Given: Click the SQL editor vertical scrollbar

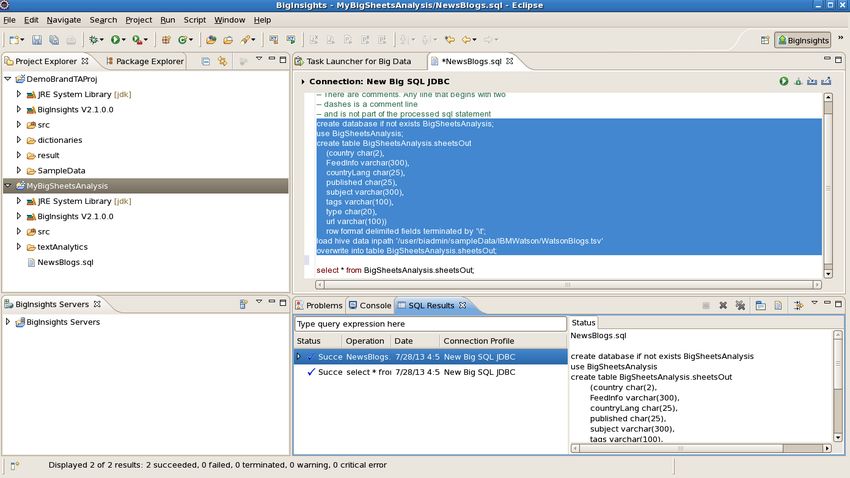Looking at the screenshot, I should click(828, 185).
